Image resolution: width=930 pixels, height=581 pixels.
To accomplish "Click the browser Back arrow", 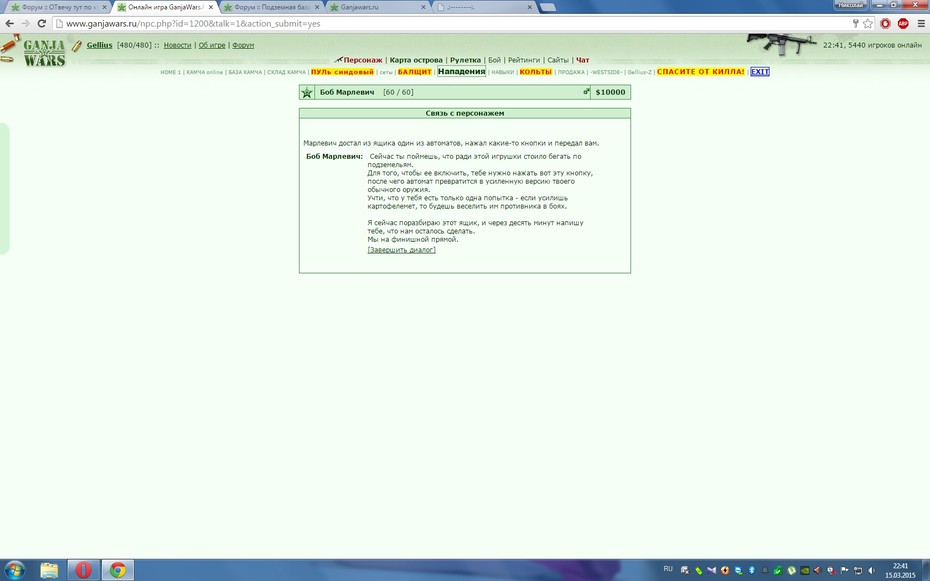I will tap(9, 23).
